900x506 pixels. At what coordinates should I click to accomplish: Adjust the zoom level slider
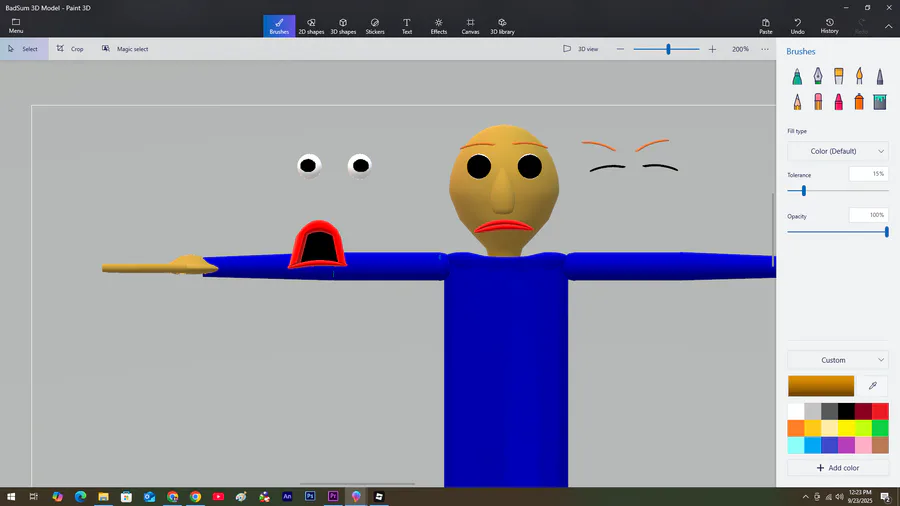(668, 49)
